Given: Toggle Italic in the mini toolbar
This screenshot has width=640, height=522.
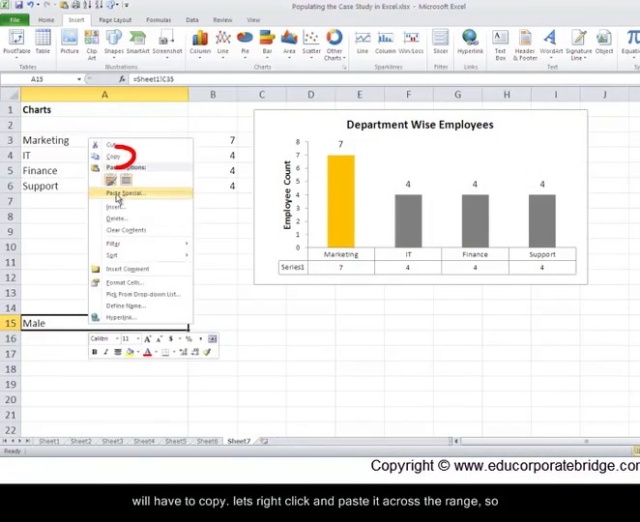Looking at the screenshot, I should [106, 352].
